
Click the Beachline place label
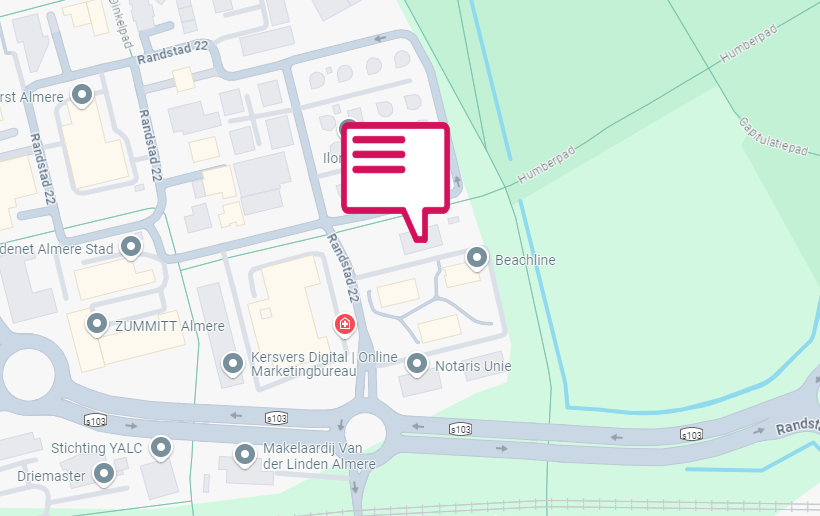click(x=525, y=260)
